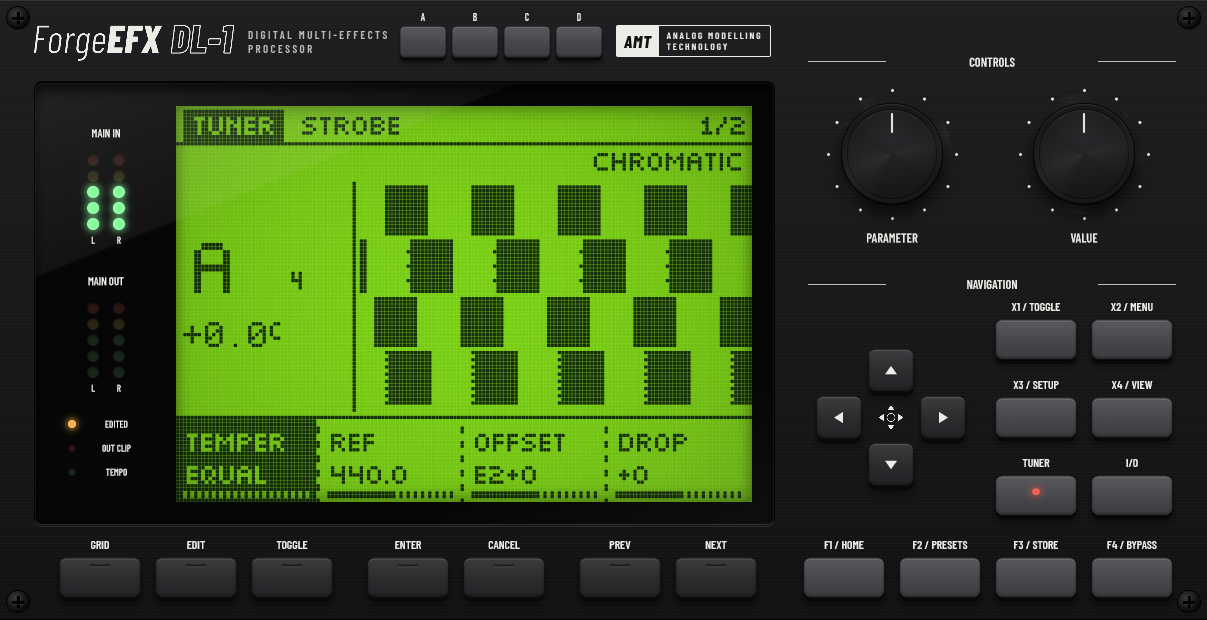
Task: Click the down arrow navigation button
Action: [891, 464]
